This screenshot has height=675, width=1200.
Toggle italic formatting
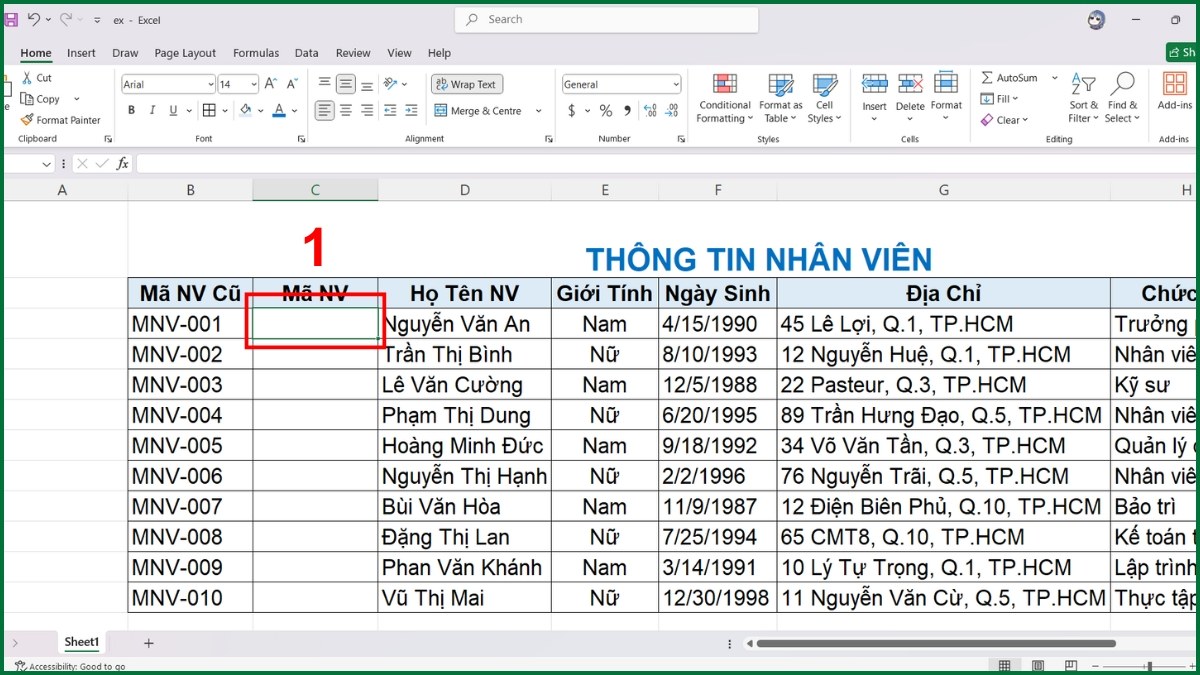click(151, 110)
